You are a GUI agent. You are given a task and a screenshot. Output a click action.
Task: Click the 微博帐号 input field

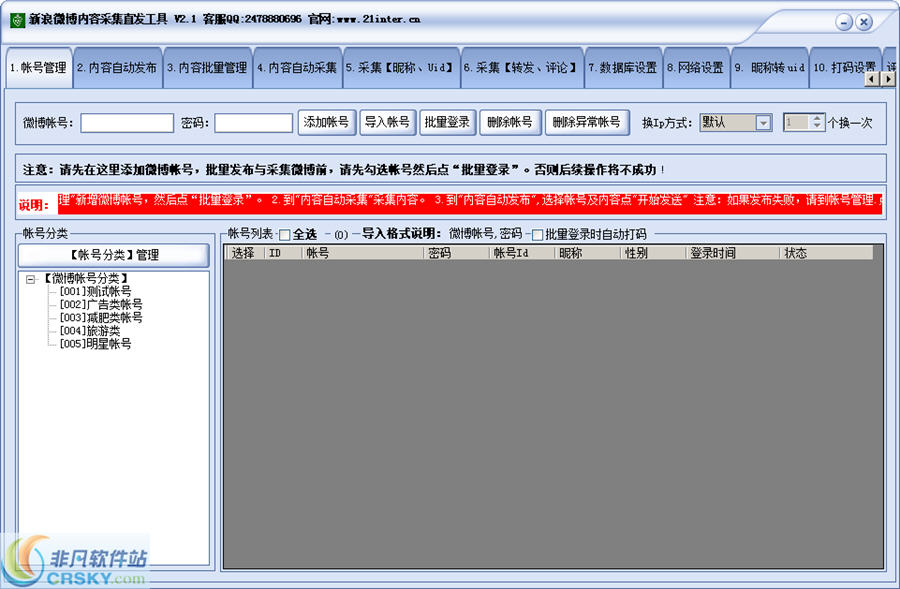(x=127, y=122)
